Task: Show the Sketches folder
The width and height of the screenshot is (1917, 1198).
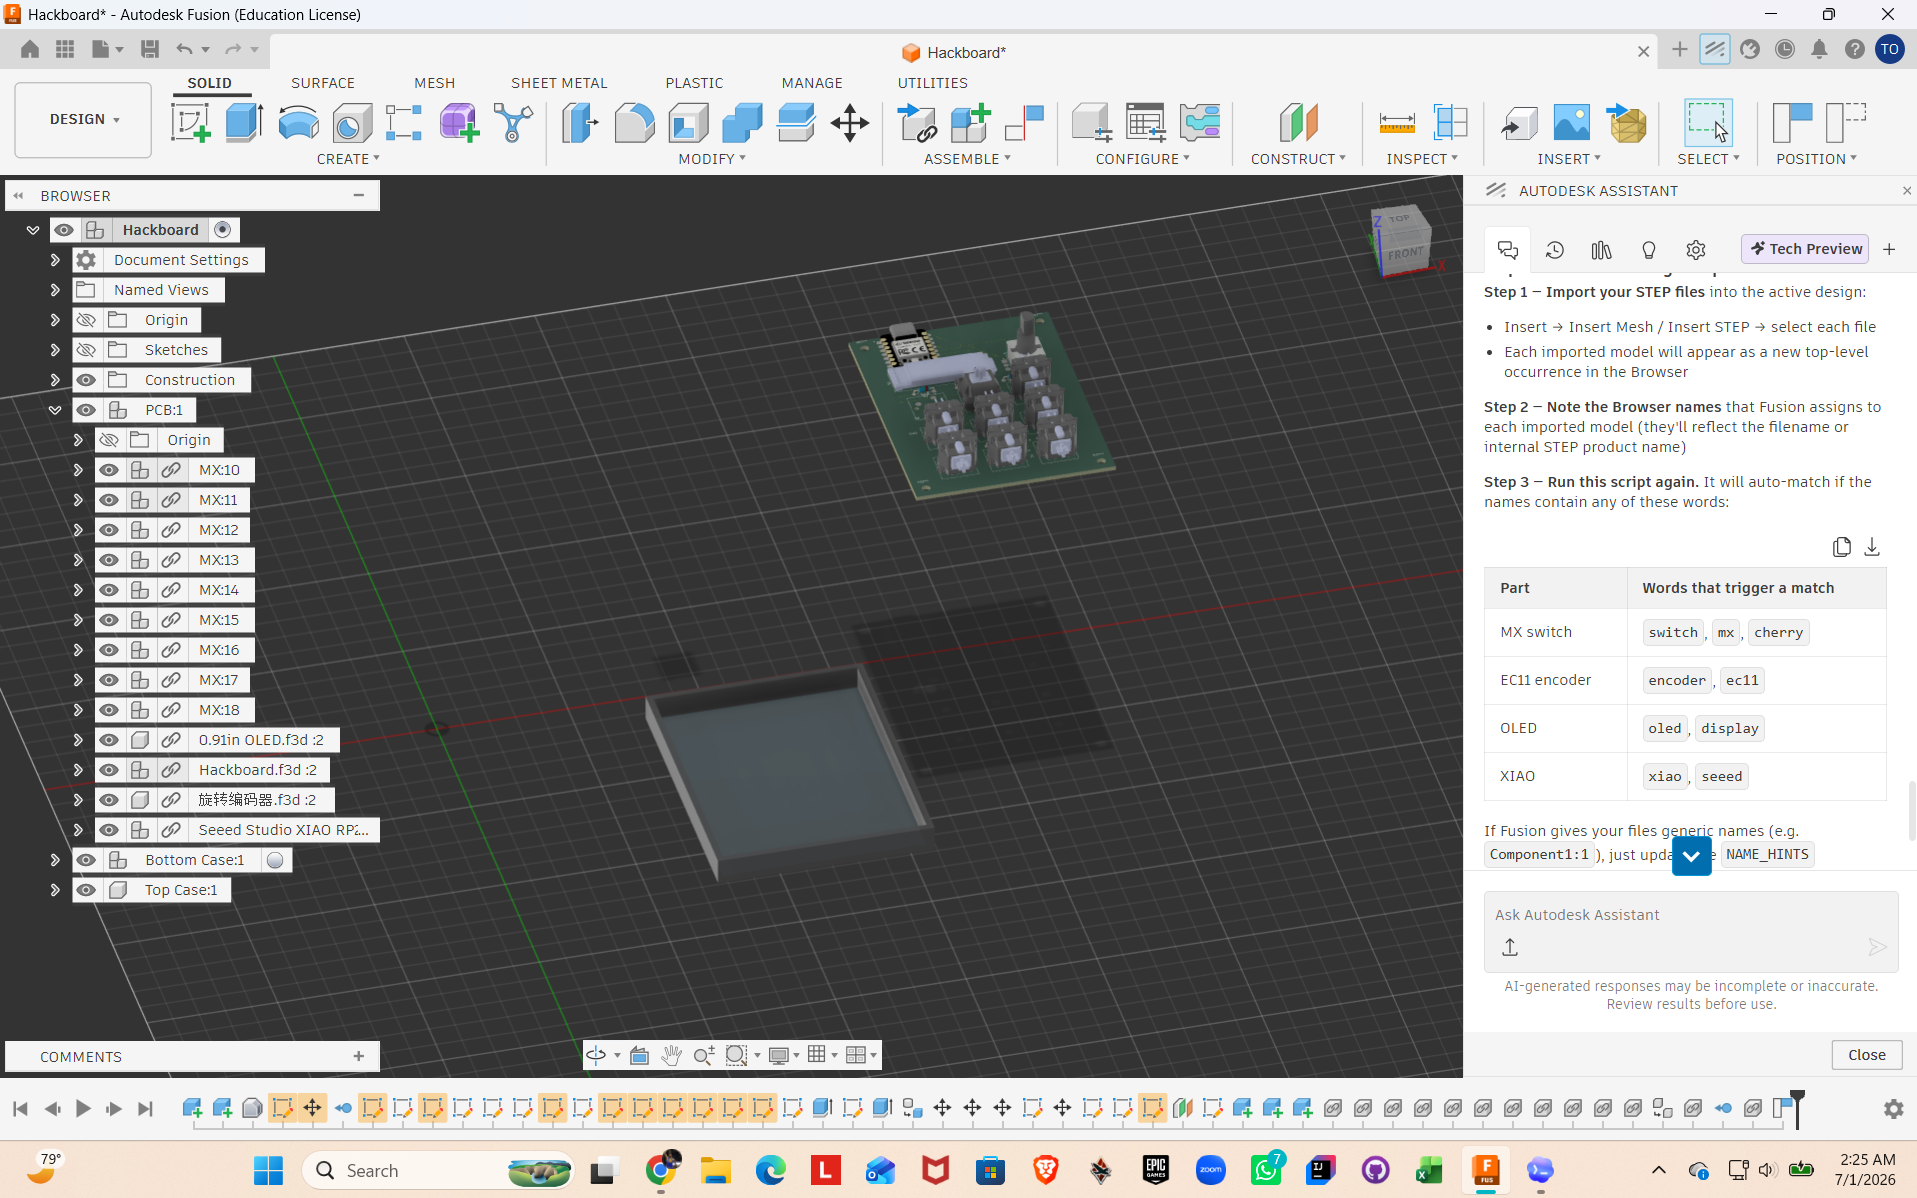Action: pos(86,350)
